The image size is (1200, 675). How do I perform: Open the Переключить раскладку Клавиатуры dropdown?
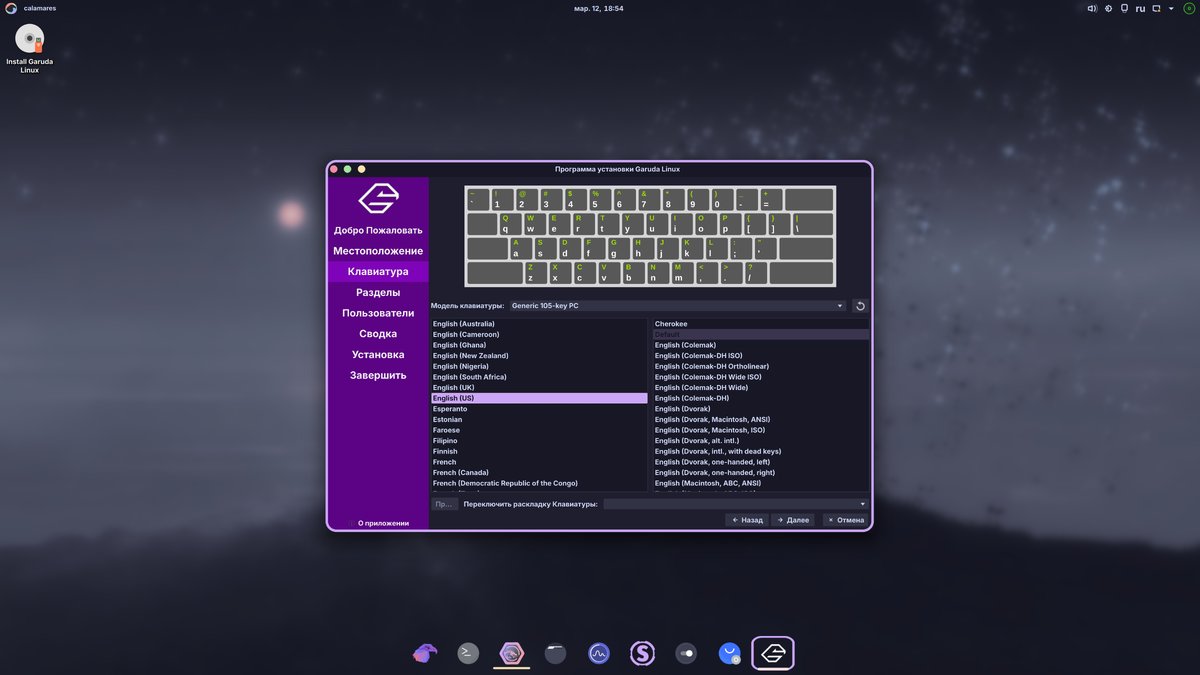(735, 504)
